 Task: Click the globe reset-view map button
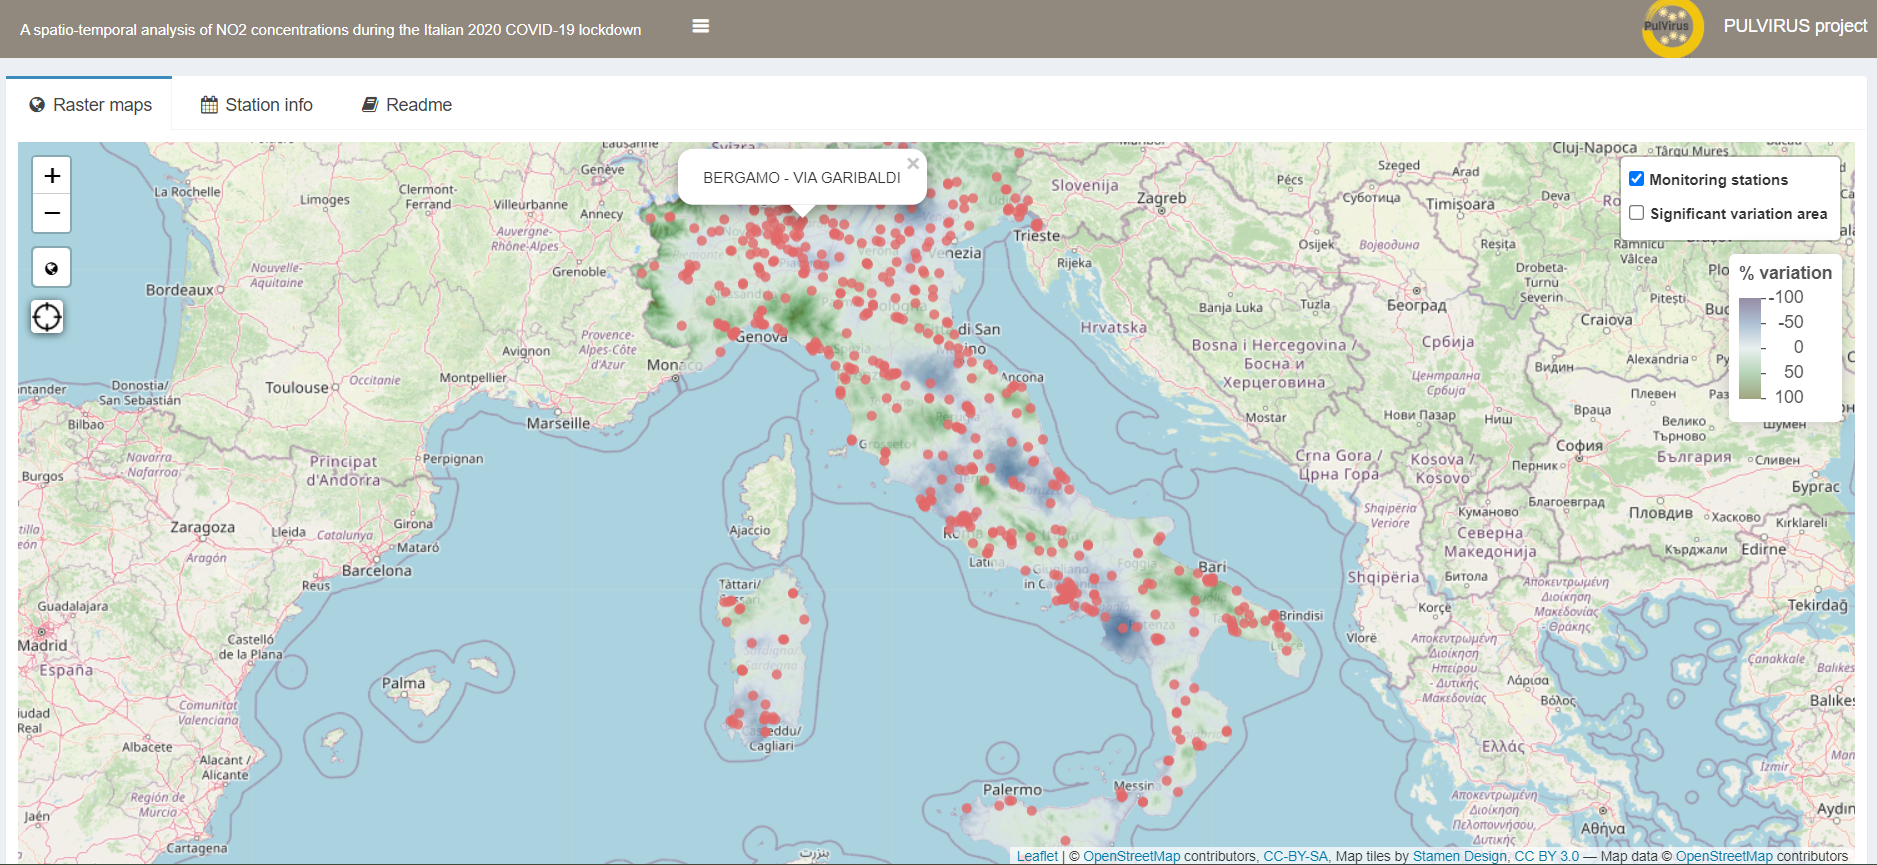coord(52,268)
